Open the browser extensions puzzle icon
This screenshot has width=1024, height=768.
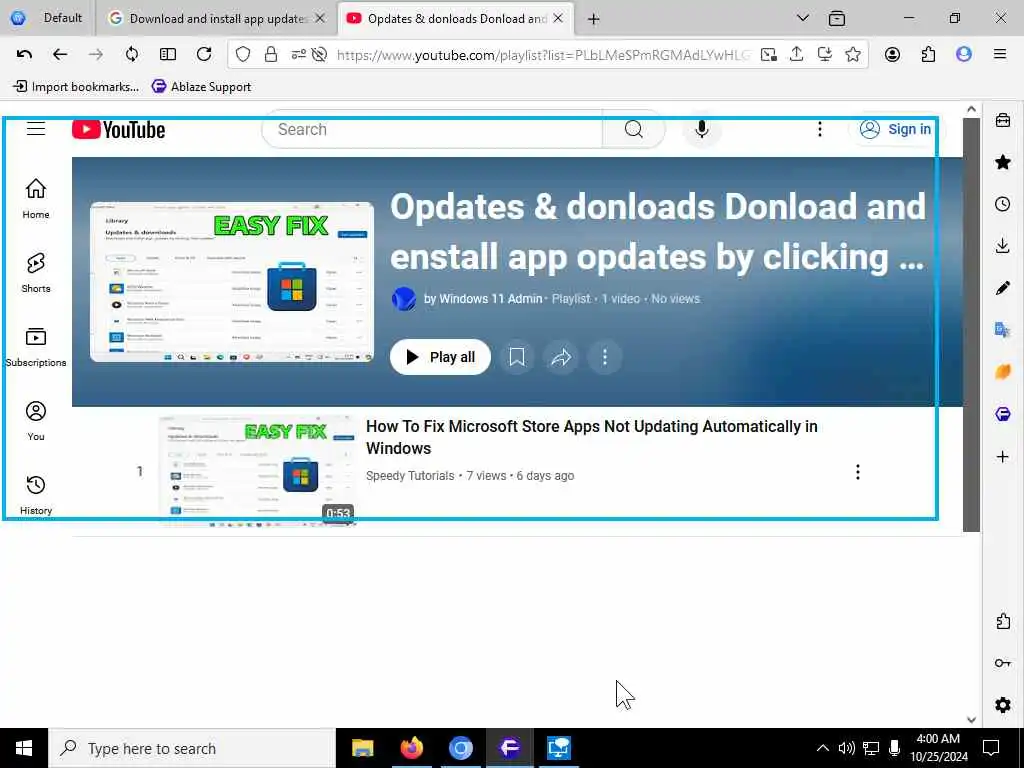928,54
